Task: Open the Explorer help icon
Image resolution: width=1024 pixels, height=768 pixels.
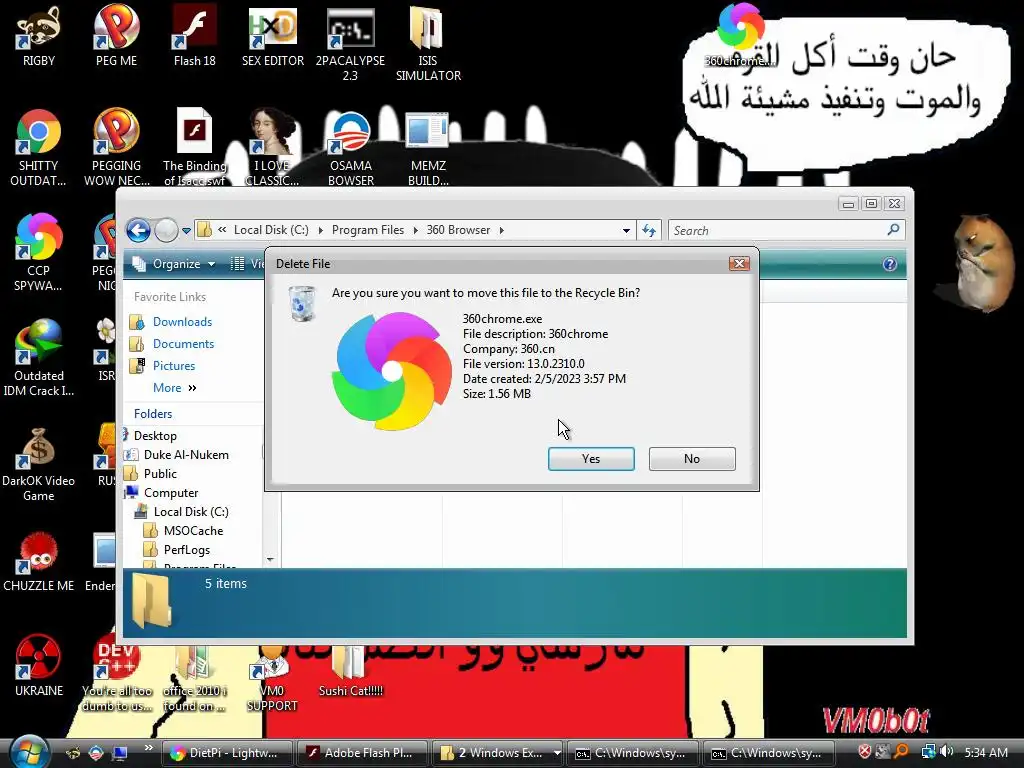Action: pos(889,264)
